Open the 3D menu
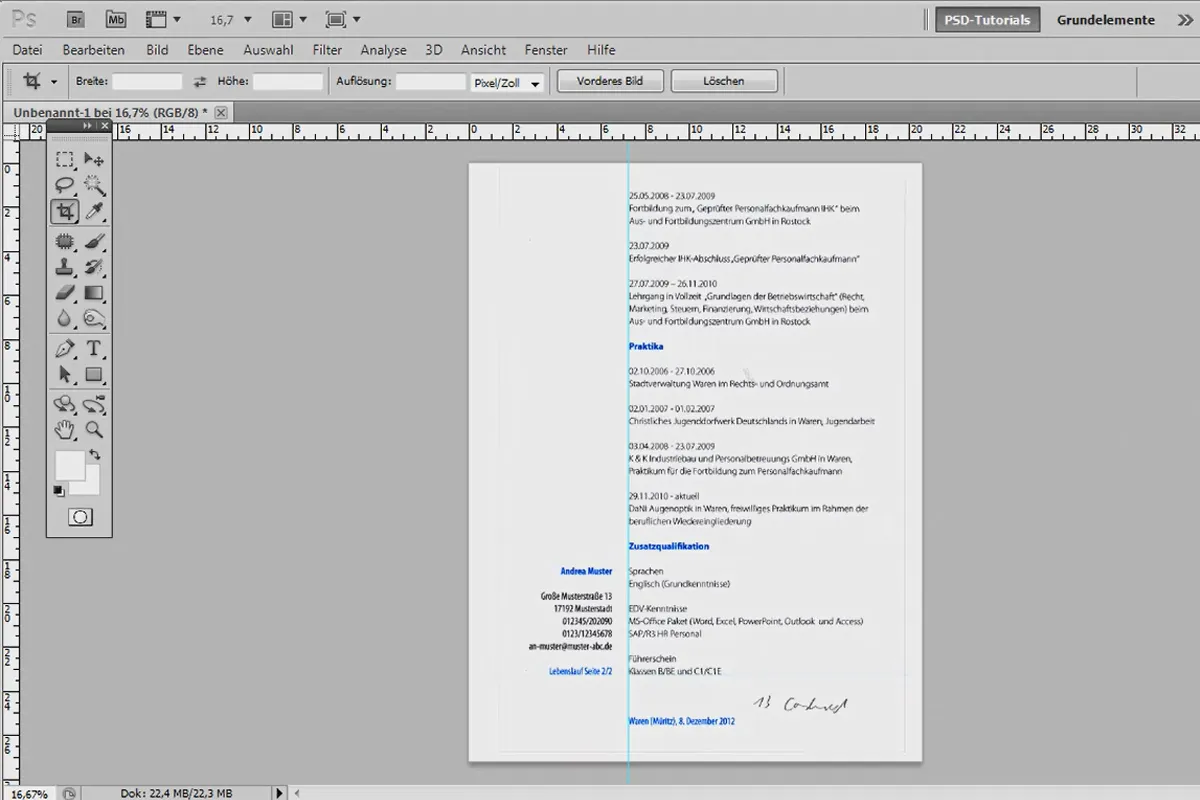1200x800 pixels. click(434, 50)
